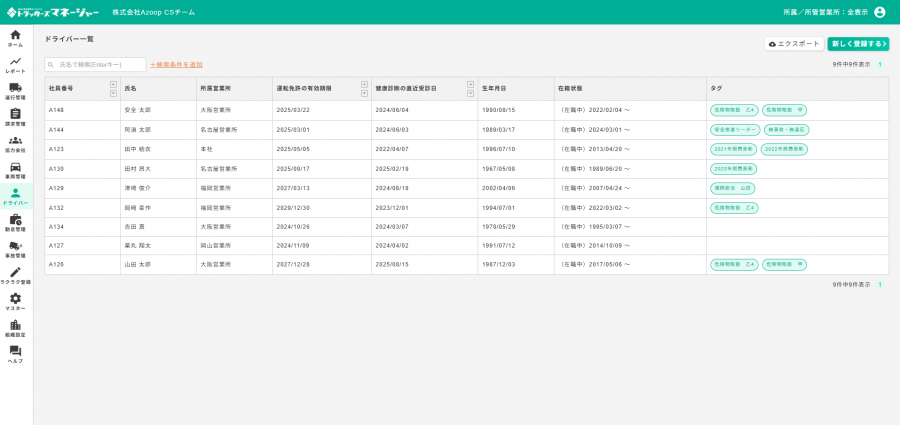The image size is (900, 425).
Task: Open the ラクラク登録 pencil icon
Action: coord(15,275)
